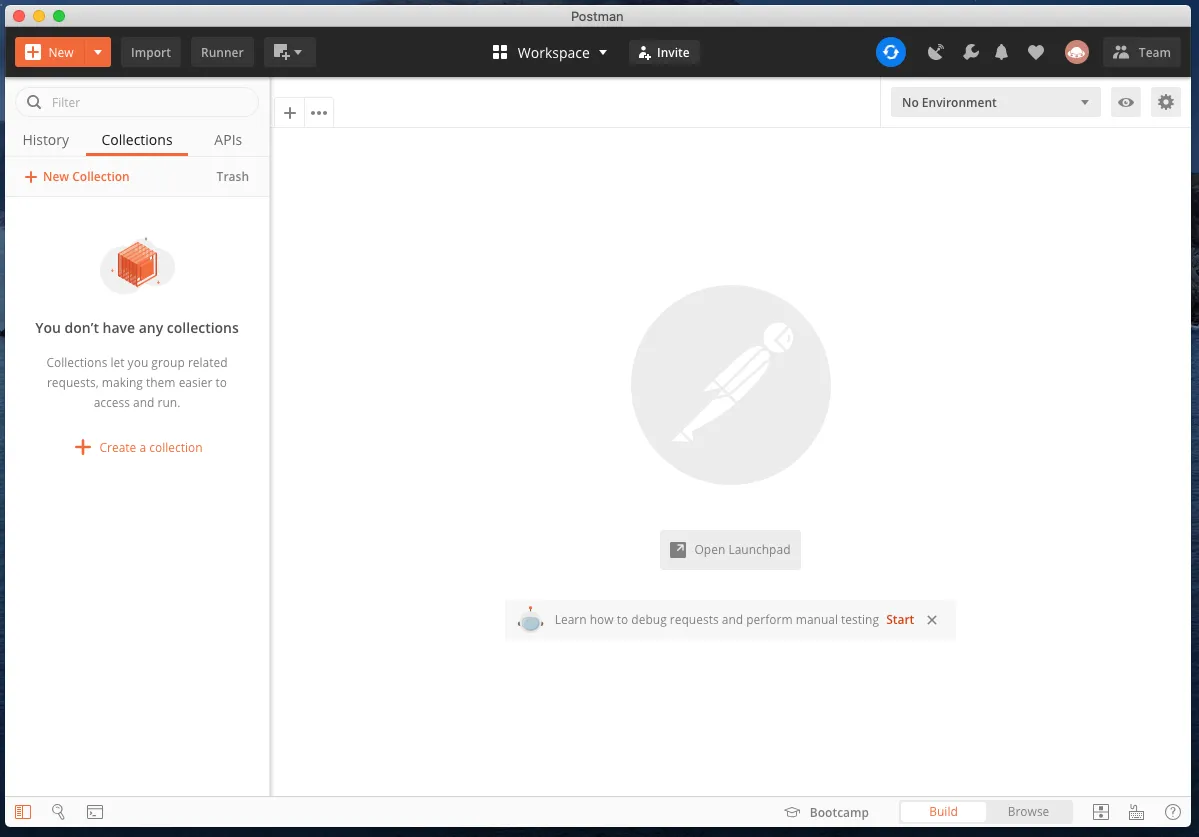Click the orange collections cube illustration
1199x837 pixels.
coord(138,265)
